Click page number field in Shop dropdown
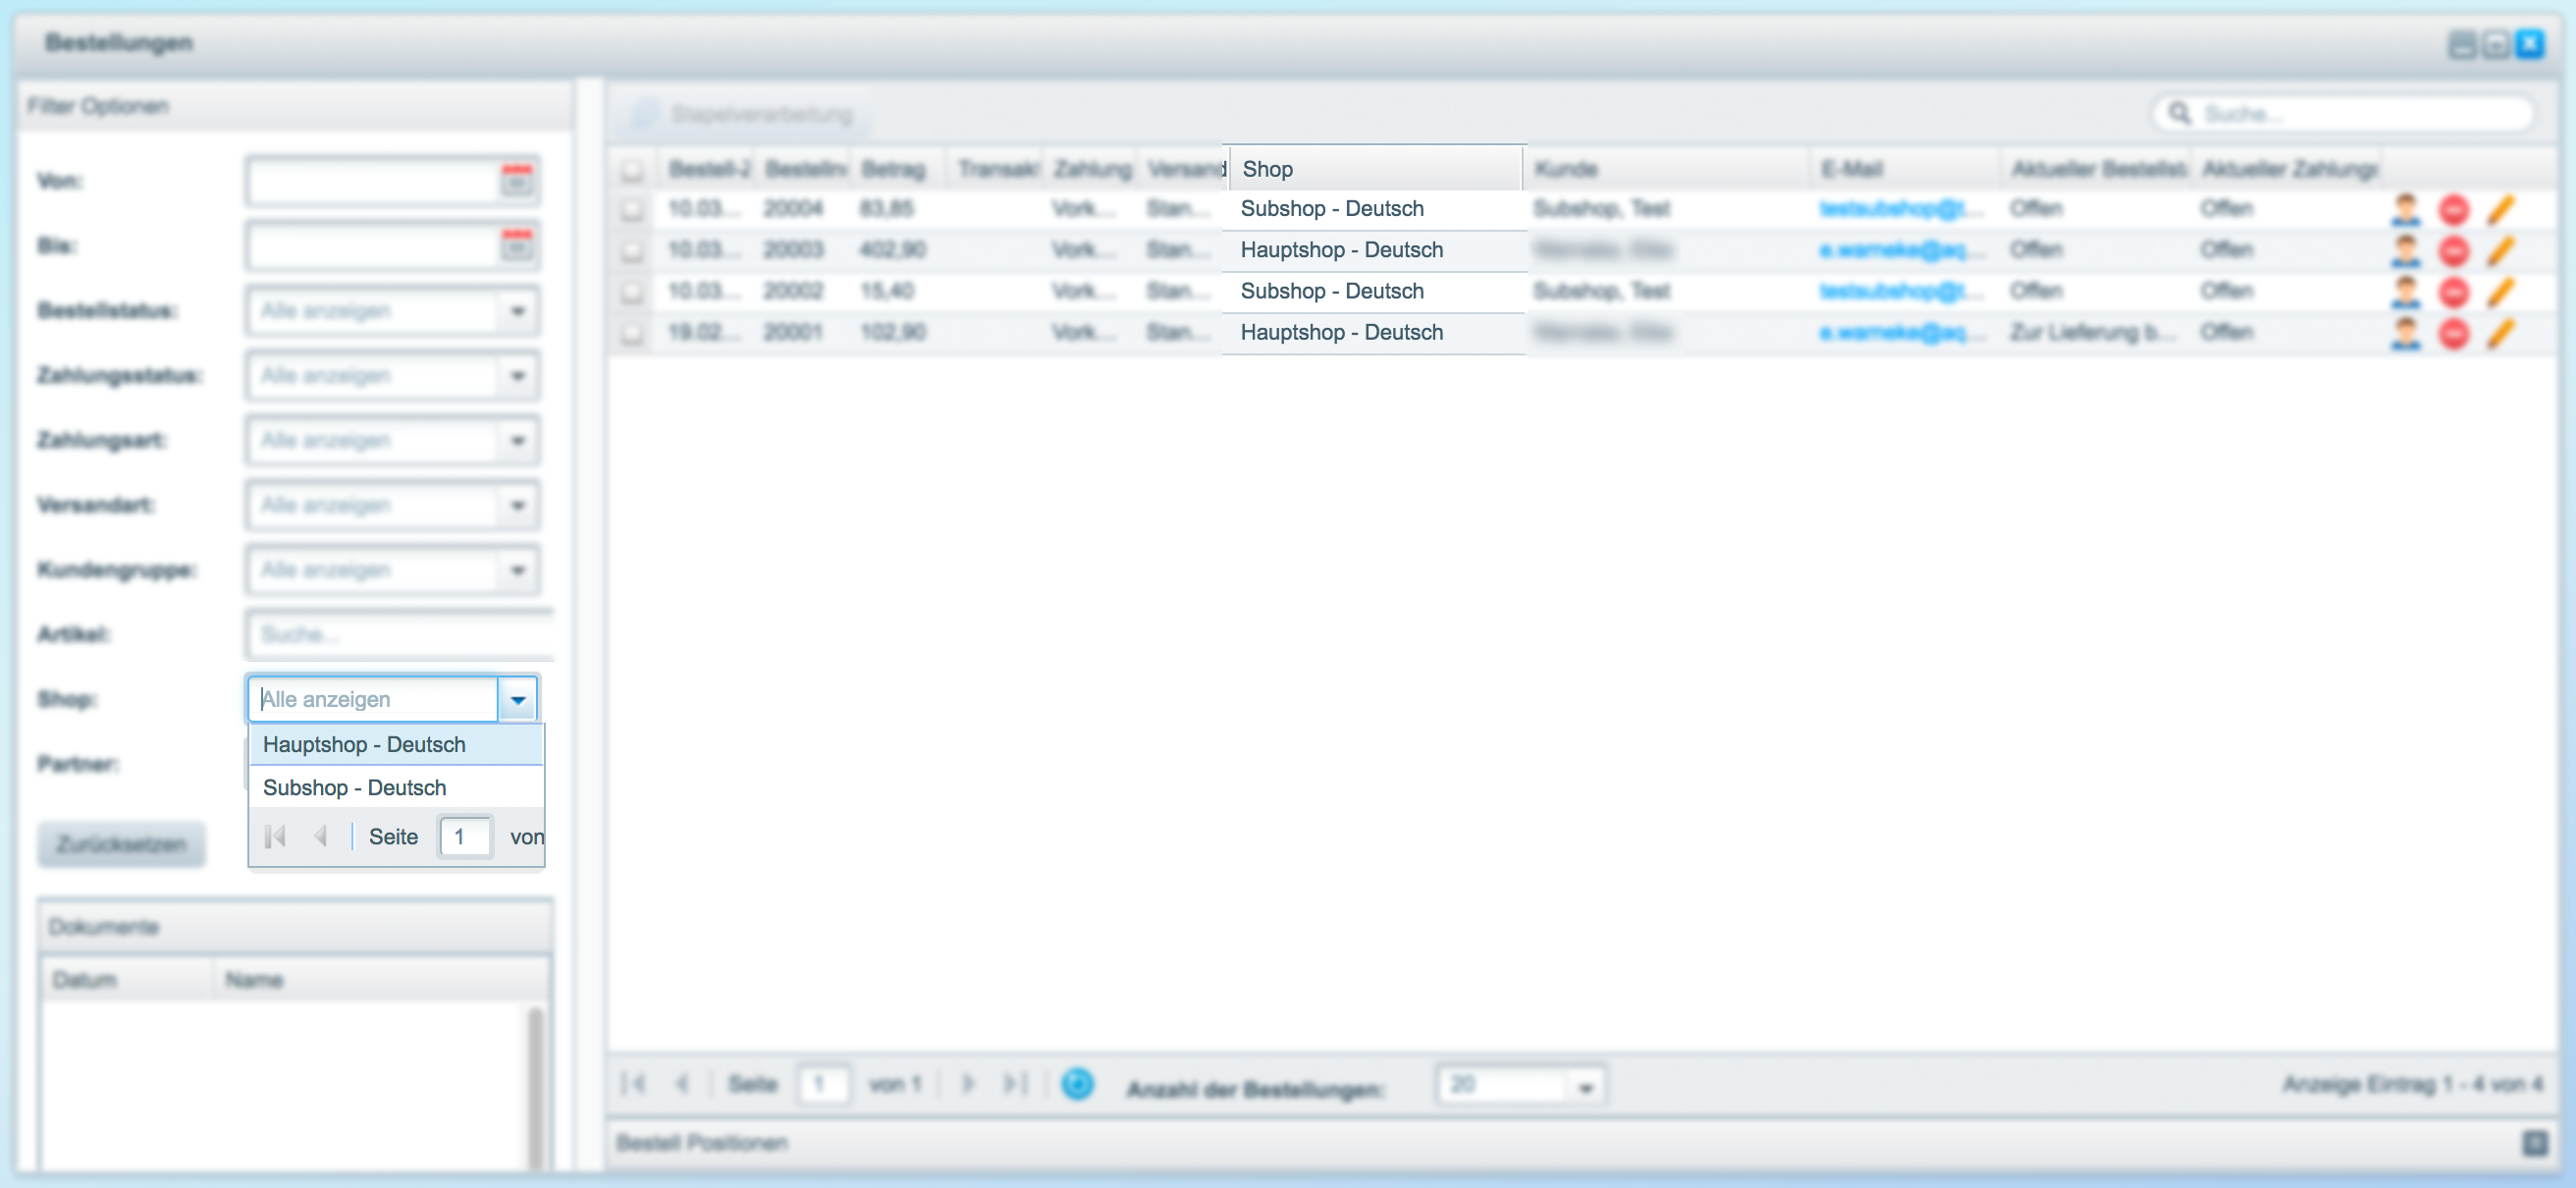The height and width of the screenshot is (1188, 2576). pyautogui.click(x=466, y=836)
